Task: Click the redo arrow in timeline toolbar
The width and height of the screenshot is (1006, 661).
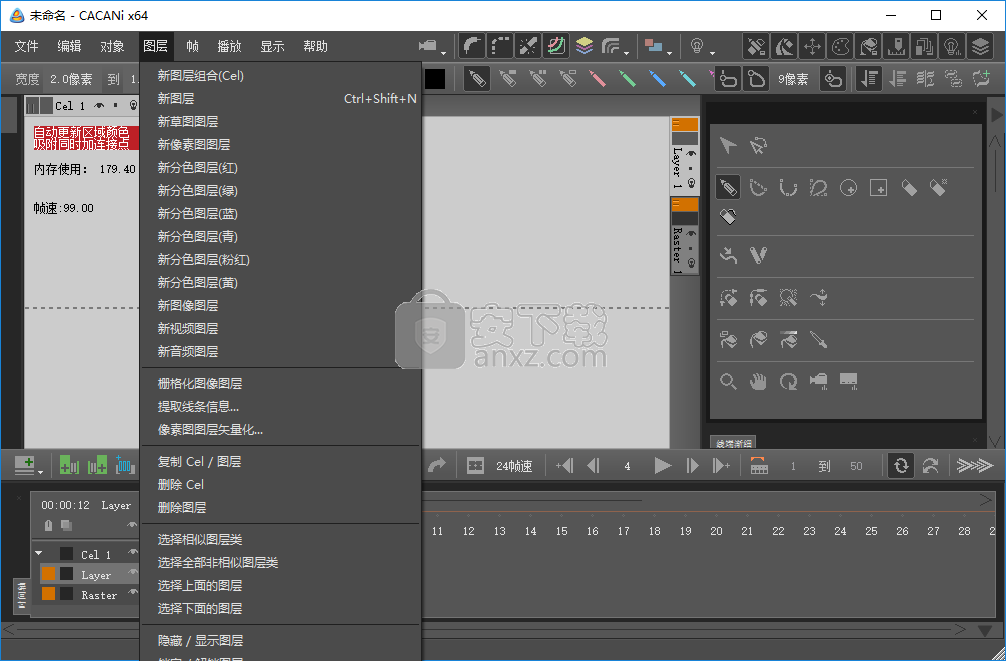Action: point(437,466)
